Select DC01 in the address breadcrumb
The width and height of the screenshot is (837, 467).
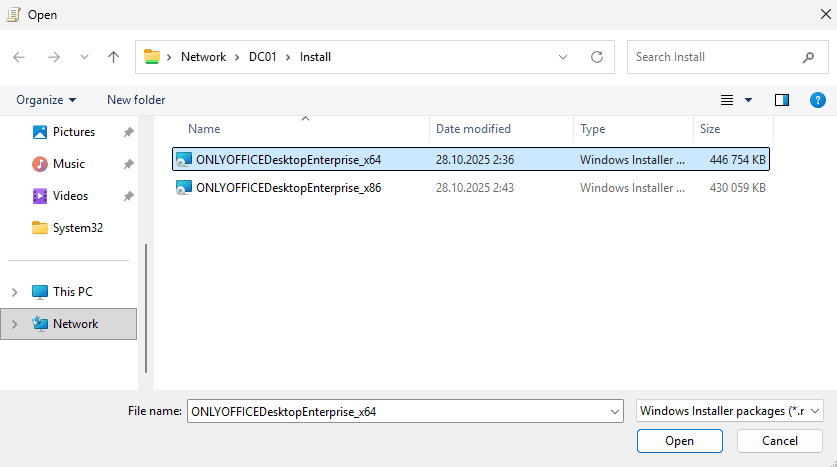tap(263, 57)
